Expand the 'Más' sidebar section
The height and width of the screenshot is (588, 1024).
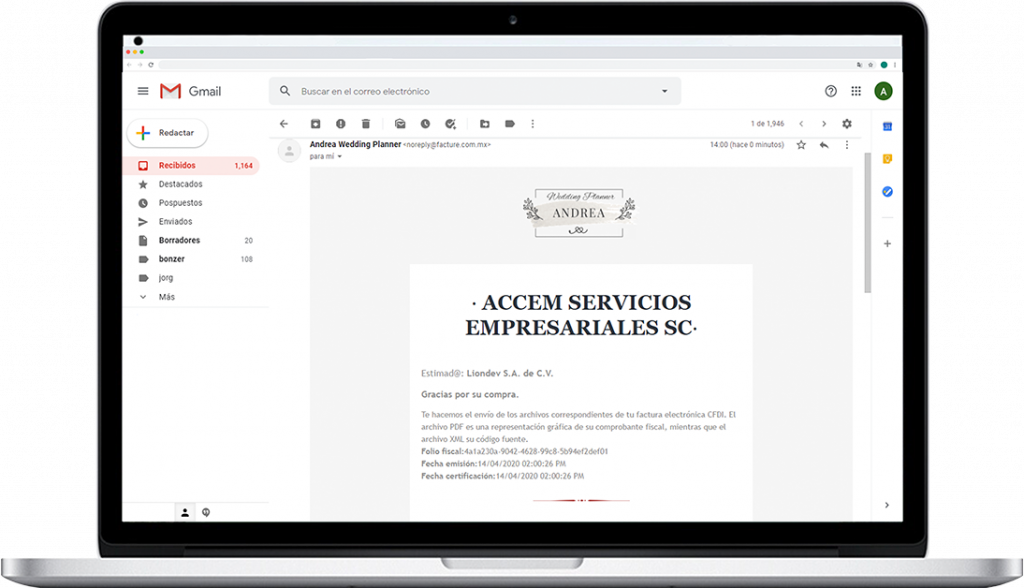pos(166,297)
